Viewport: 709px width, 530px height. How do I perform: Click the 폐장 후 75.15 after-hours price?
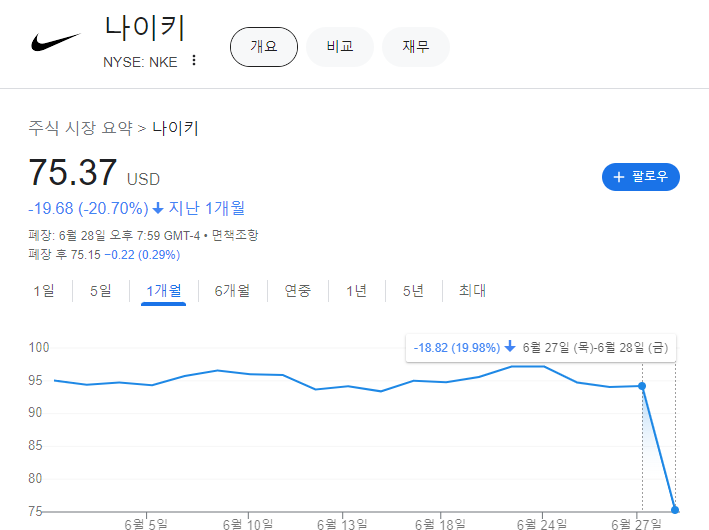(x=64, y=255)
